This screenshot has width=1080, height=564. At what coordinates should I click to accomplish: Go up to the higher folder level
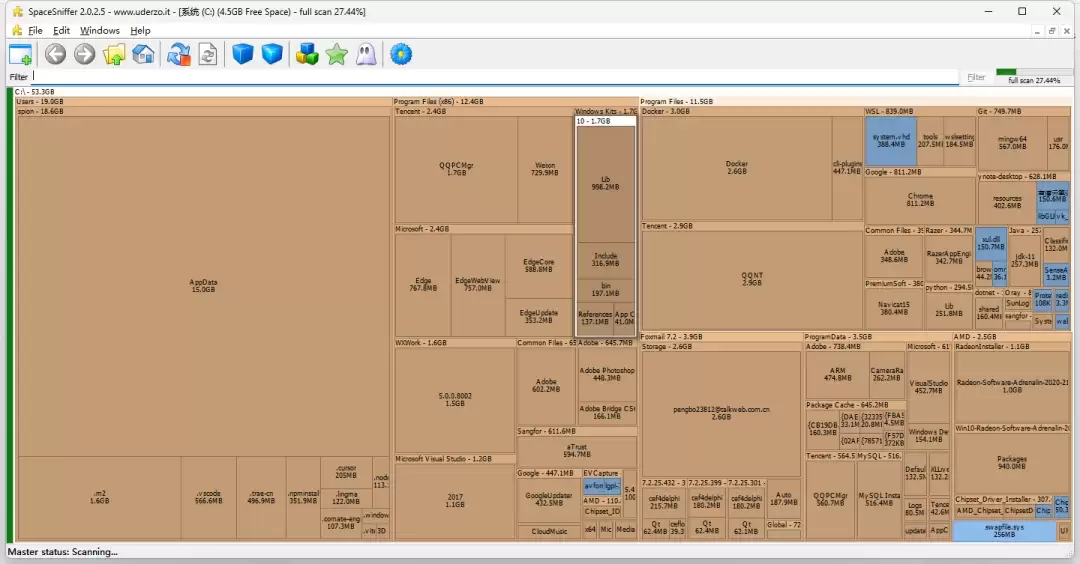(114, 54)
